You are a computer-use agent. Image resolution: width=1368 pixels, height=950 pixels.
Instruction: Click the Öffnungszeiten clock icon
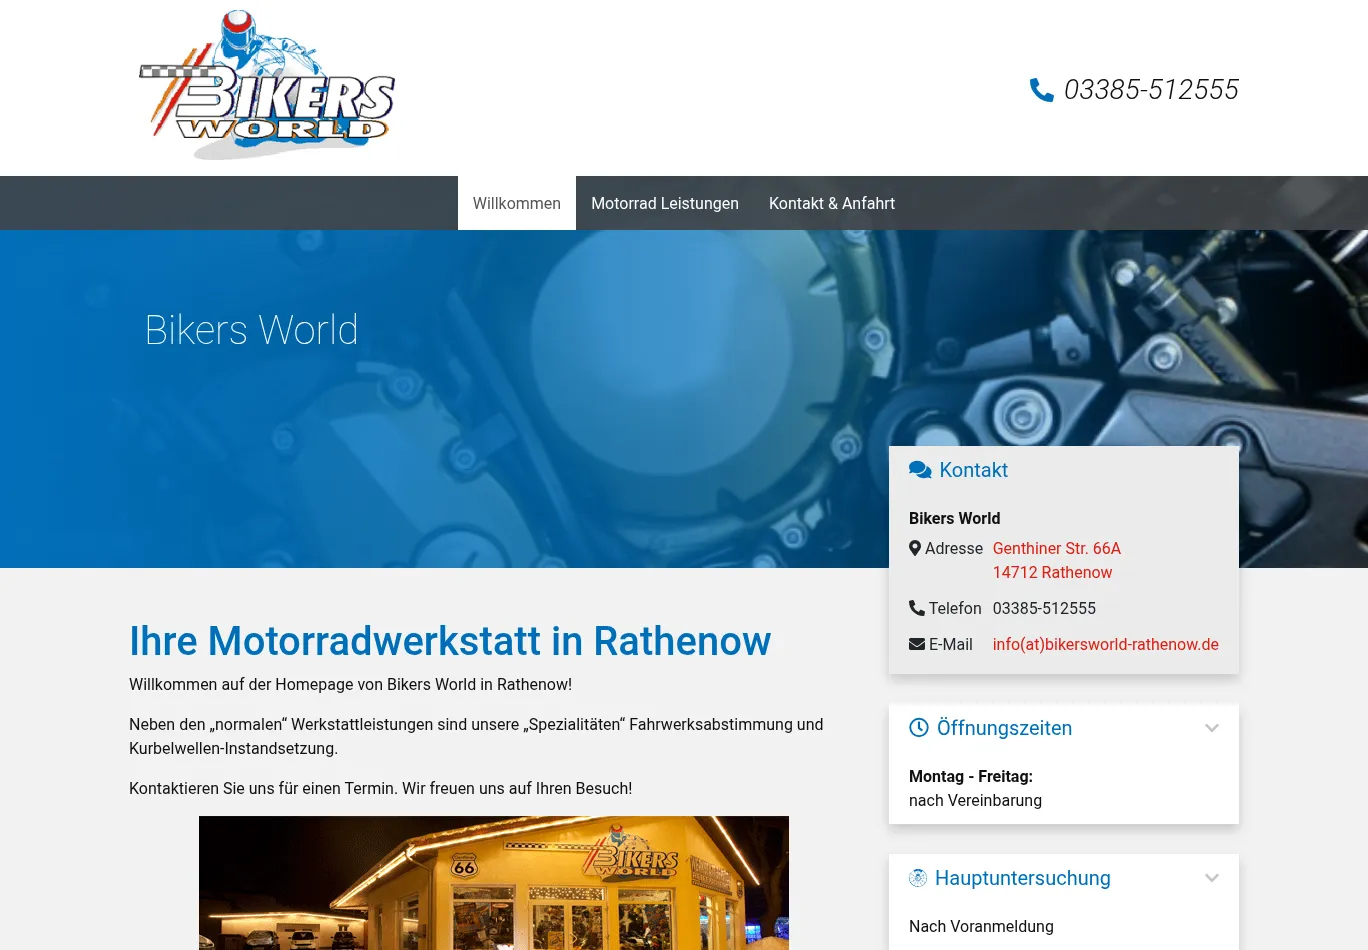click(918, 728)
